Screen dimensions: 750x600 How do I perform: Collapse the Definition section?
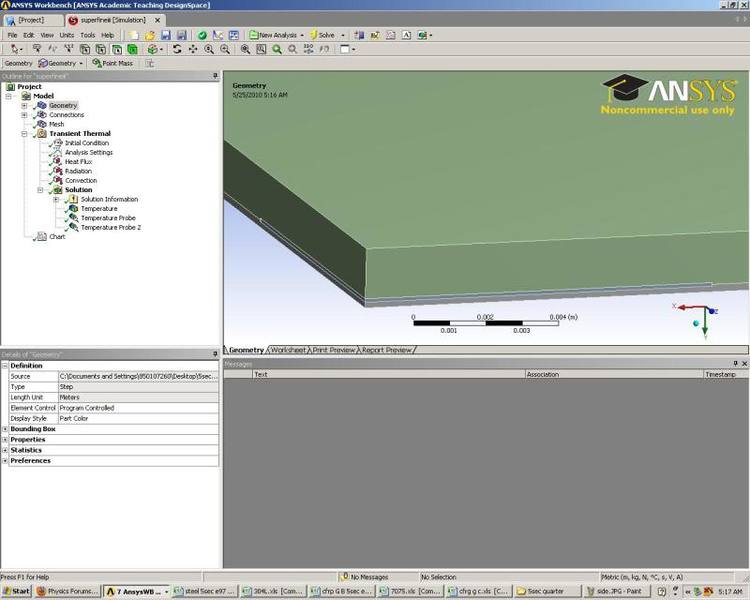click(x=5, y=366)
